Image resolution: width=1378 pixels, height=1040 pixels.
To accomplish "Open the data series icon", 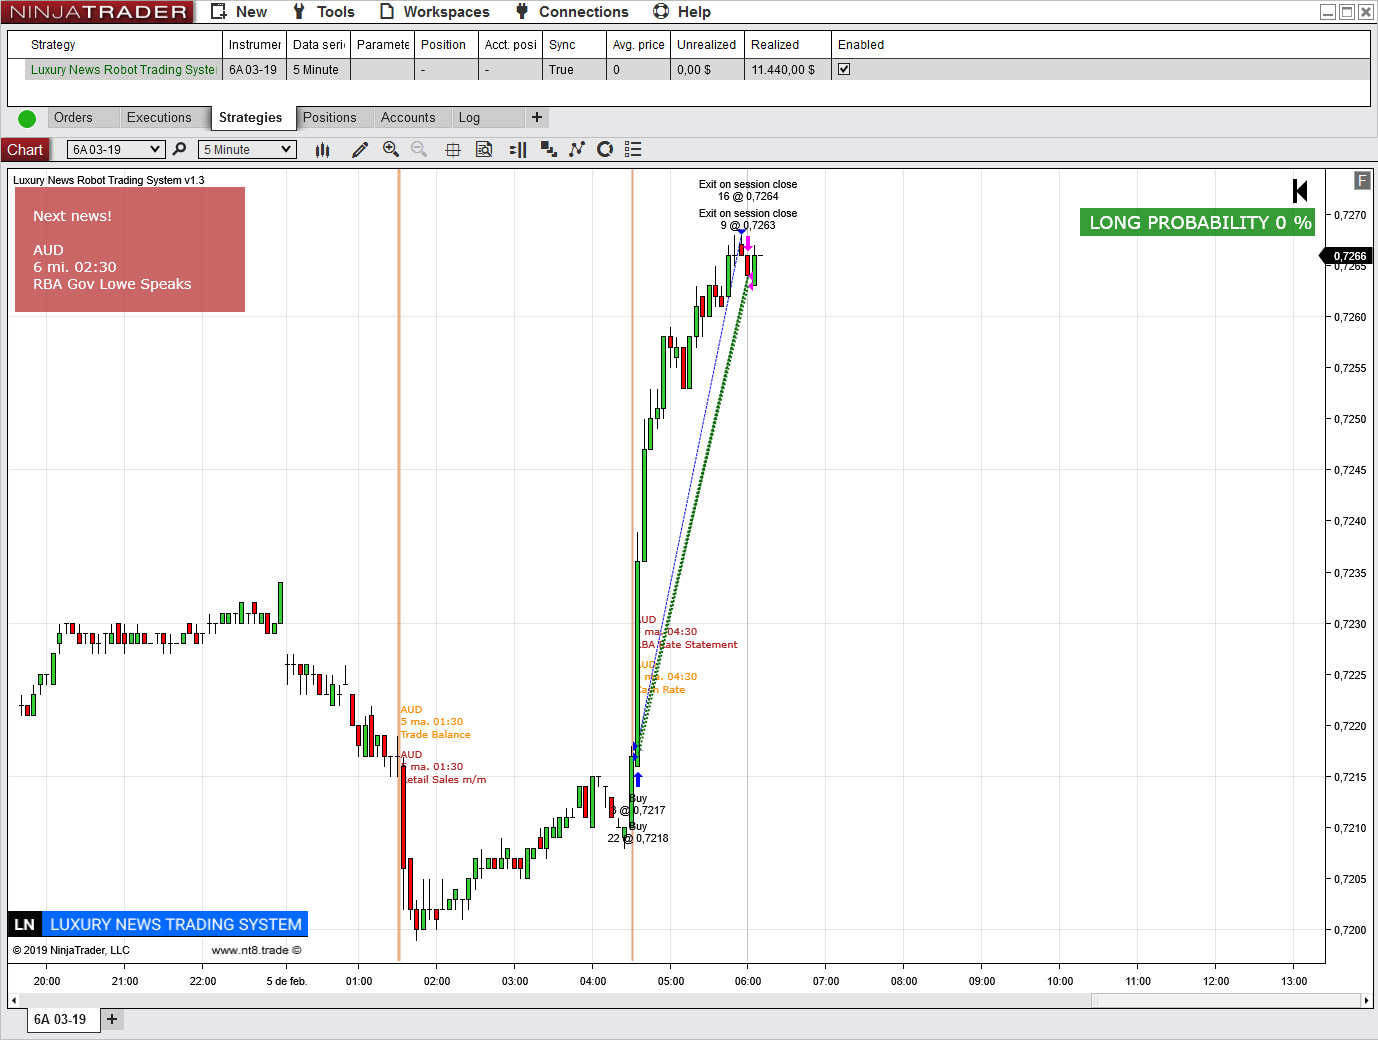I will point(548,150).
